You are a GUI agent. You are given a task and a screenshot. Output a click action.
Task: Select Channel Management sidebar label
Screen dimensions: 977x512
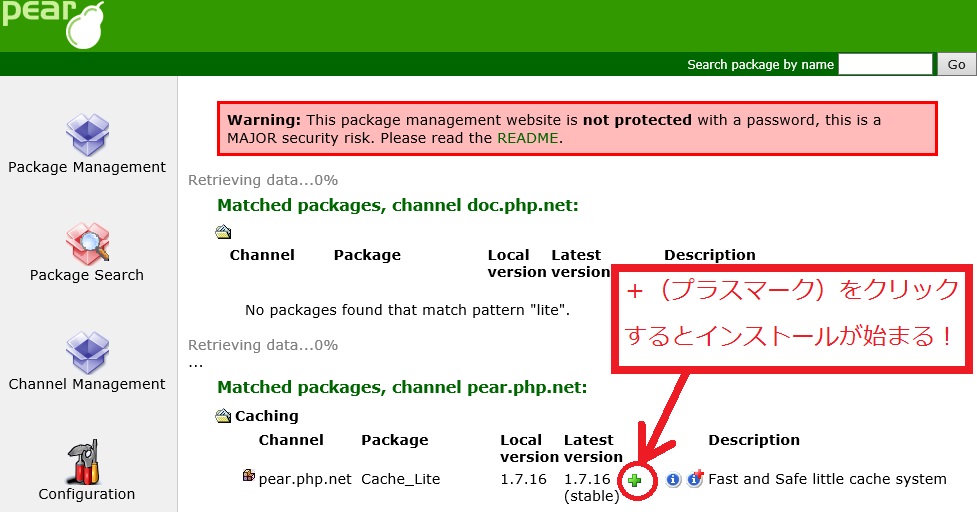pos(87,384)
